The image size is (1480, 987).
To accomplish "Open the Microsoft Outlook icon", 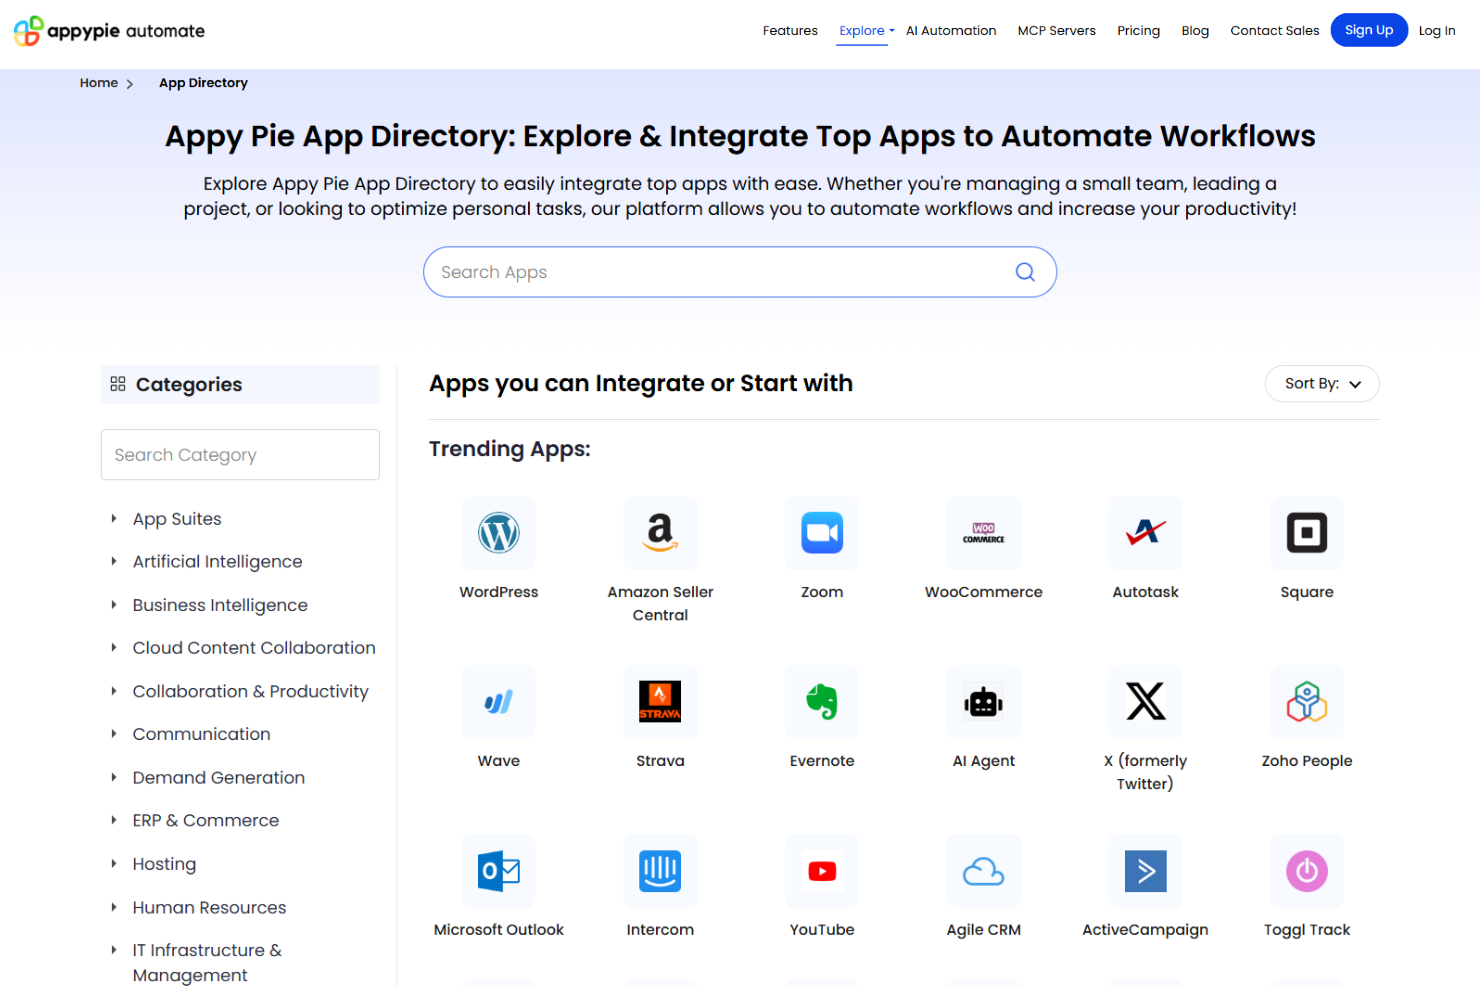I will tap(498, 871).
